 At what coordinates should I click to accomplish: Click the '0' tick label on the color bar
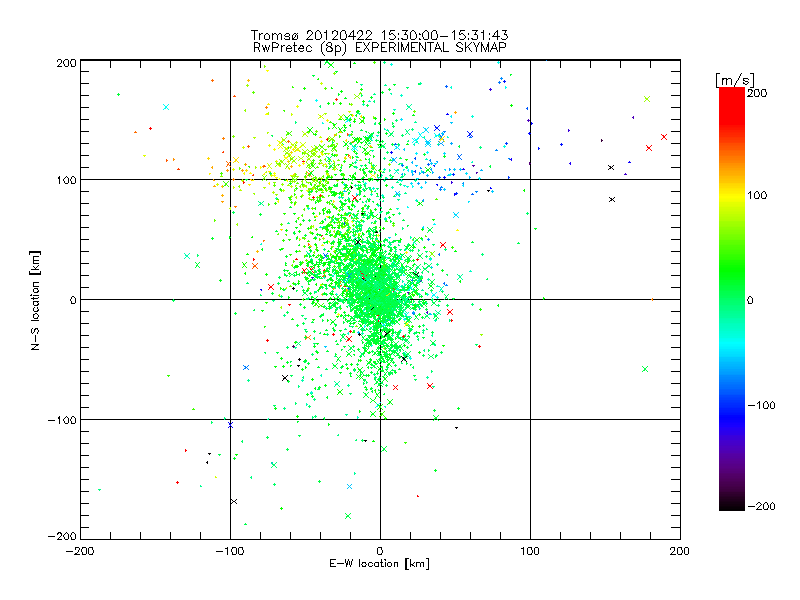tap(750, 300)
